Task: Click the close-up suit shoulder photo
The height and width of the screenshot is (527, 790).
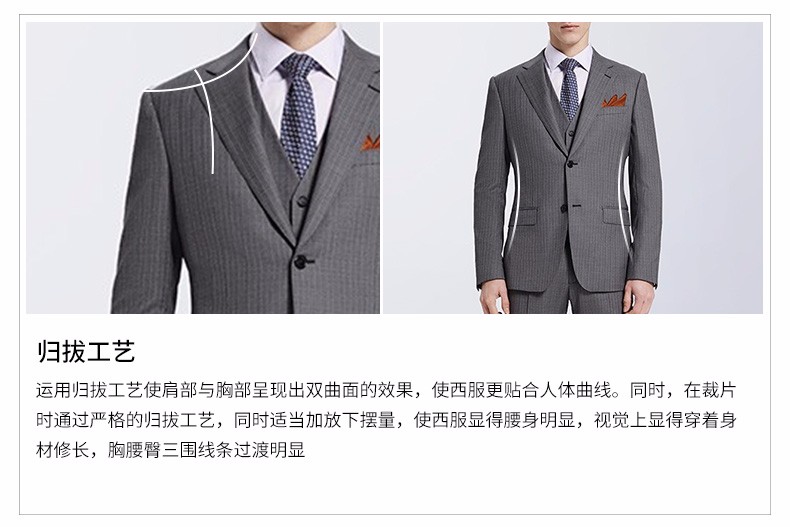Action: pyautogui.click(x=203, y=168)
